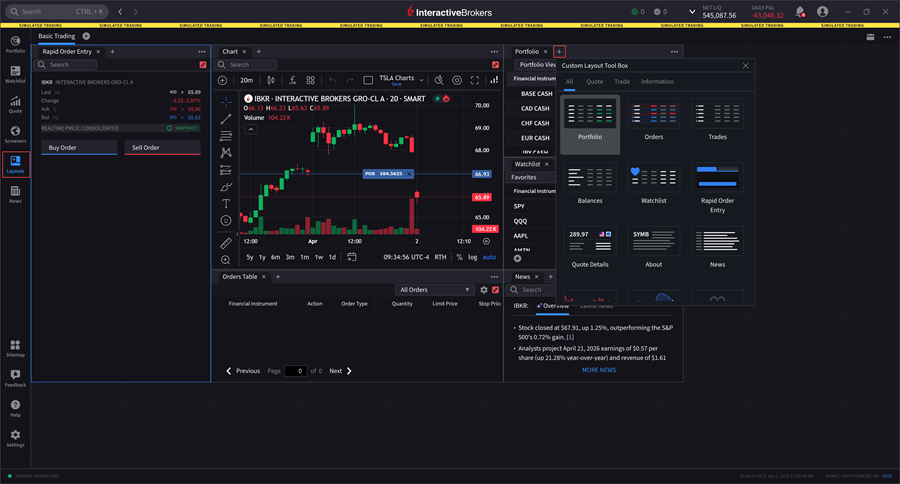The height and width of the screenshot is (484, 900).
Task: Add the Quote Details widget thumbnail
Action: [x=590, y=247]
